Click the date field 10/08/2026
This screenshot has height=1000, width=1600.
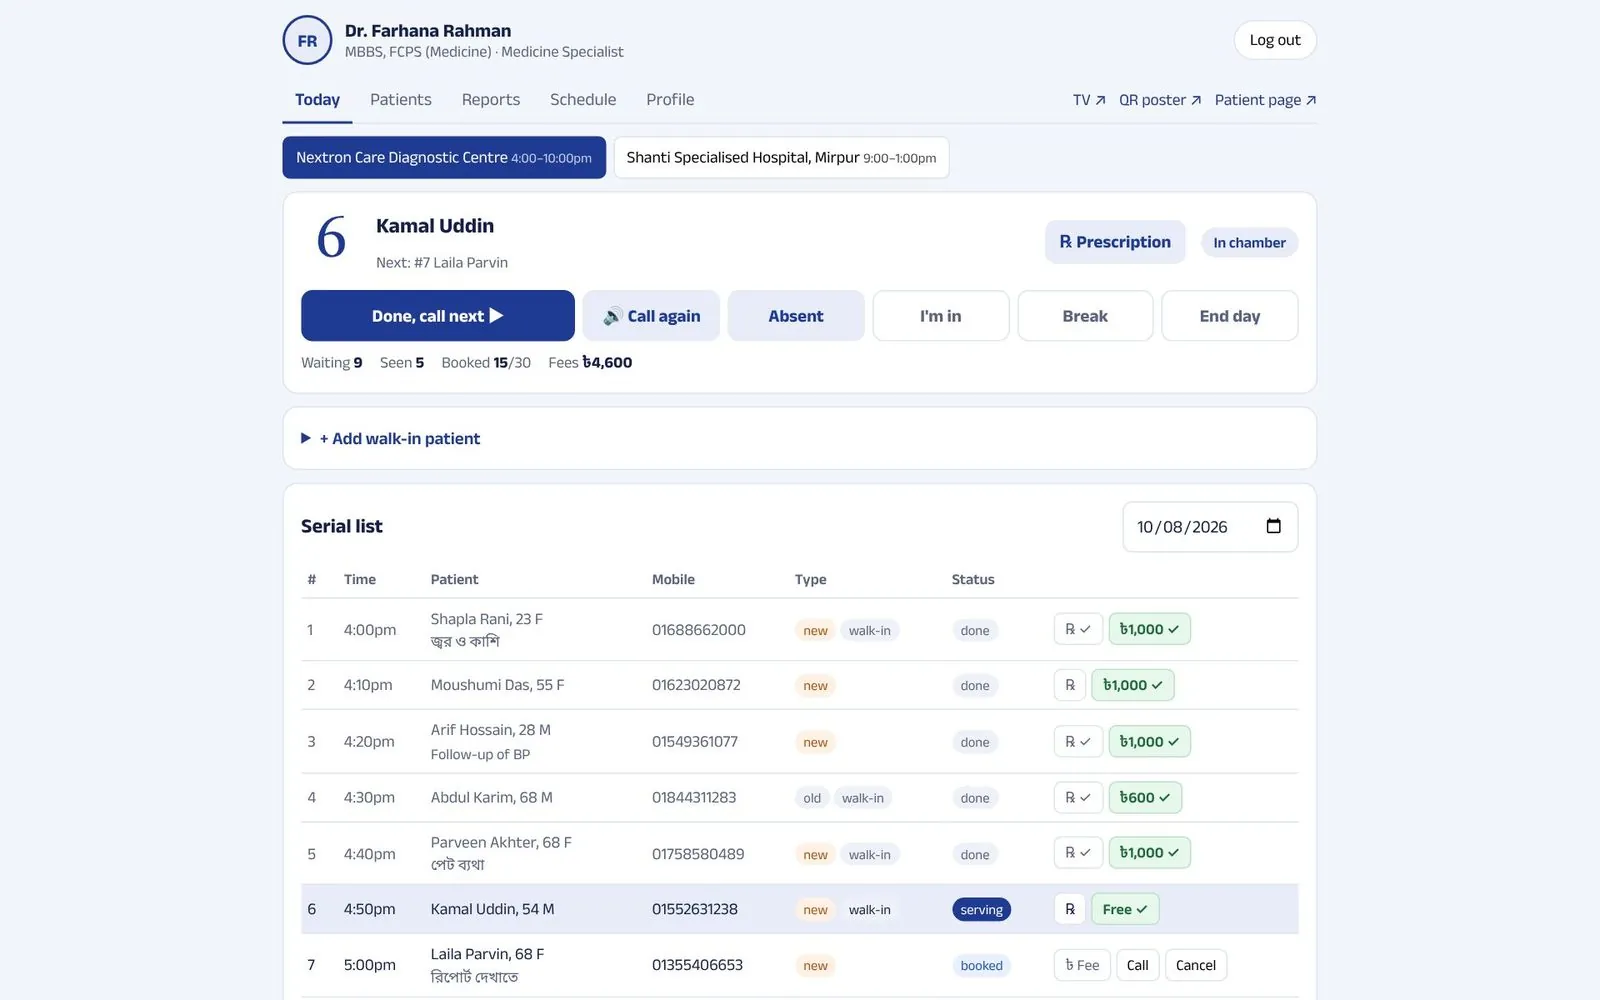click(x=1210, y=527)
